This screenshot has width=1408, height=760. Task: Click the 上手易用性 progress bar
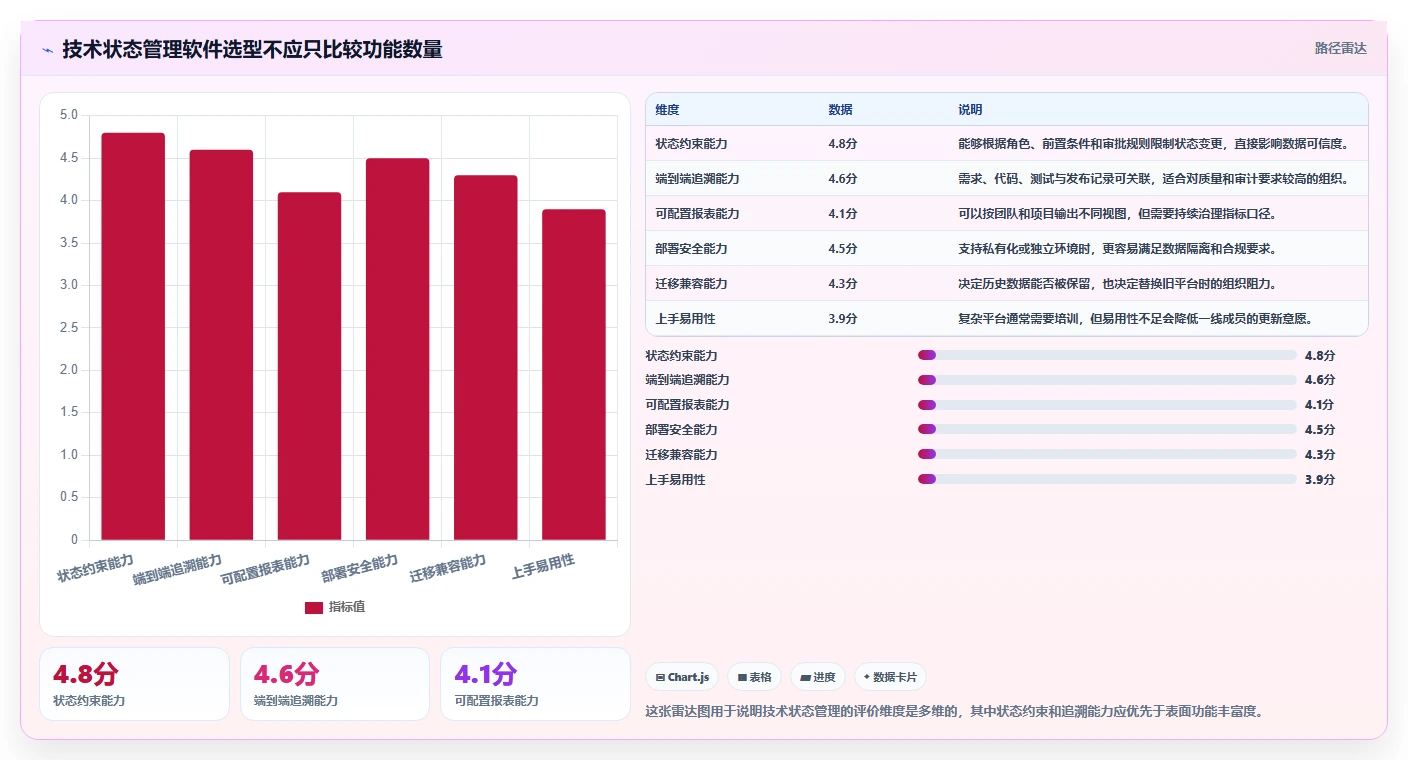1107,480
